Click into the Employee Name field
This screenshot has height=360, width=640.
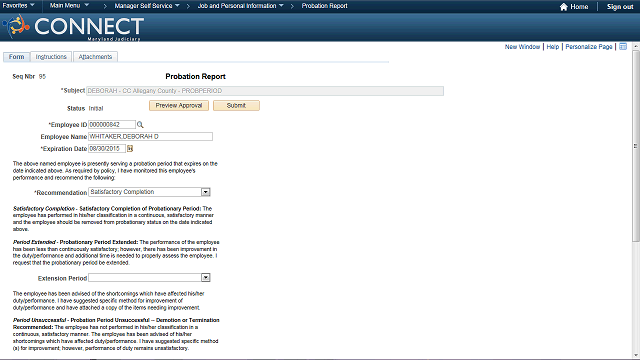(x=151, y=136)
